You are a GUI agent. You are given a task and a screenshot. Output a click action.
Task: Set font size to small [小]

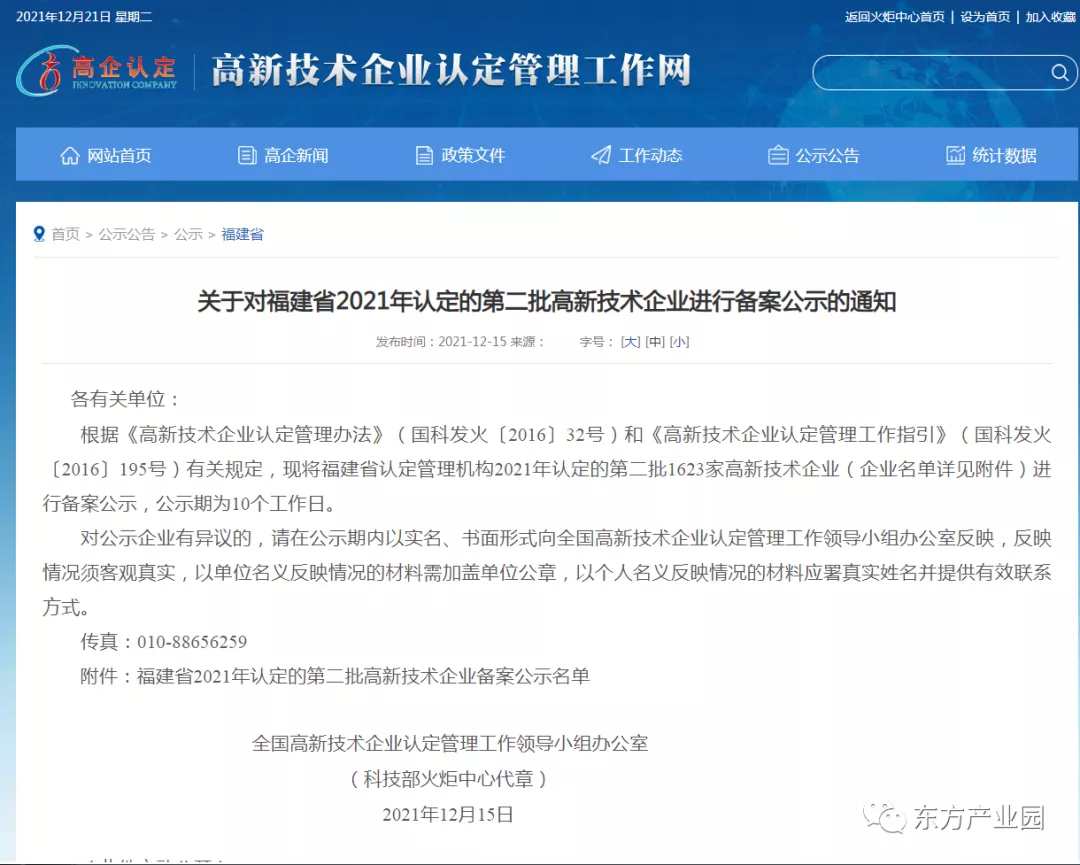[x=679, y=342]
